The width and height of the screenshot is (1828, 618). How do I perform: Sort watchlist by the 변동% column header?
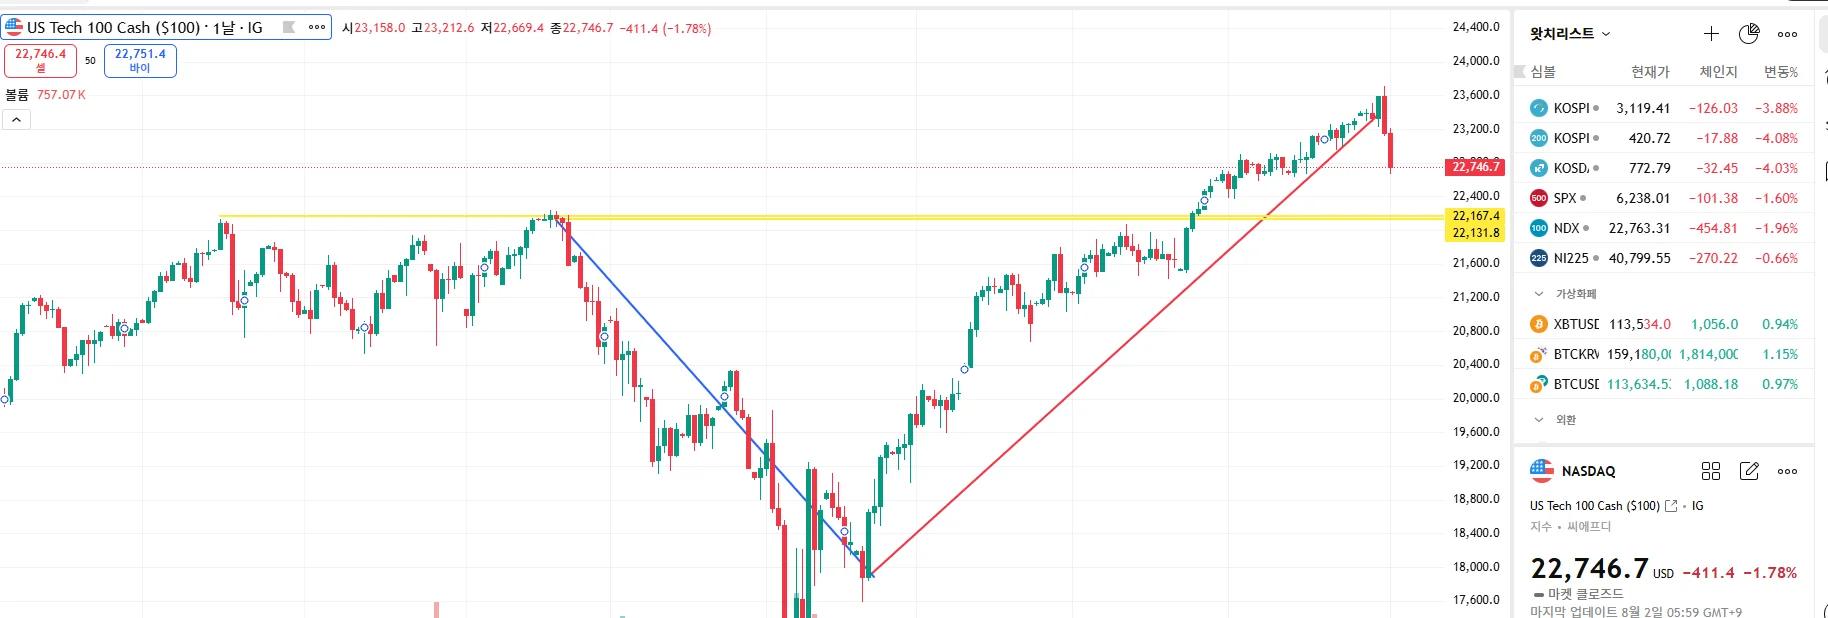(x=1780, y=72)
